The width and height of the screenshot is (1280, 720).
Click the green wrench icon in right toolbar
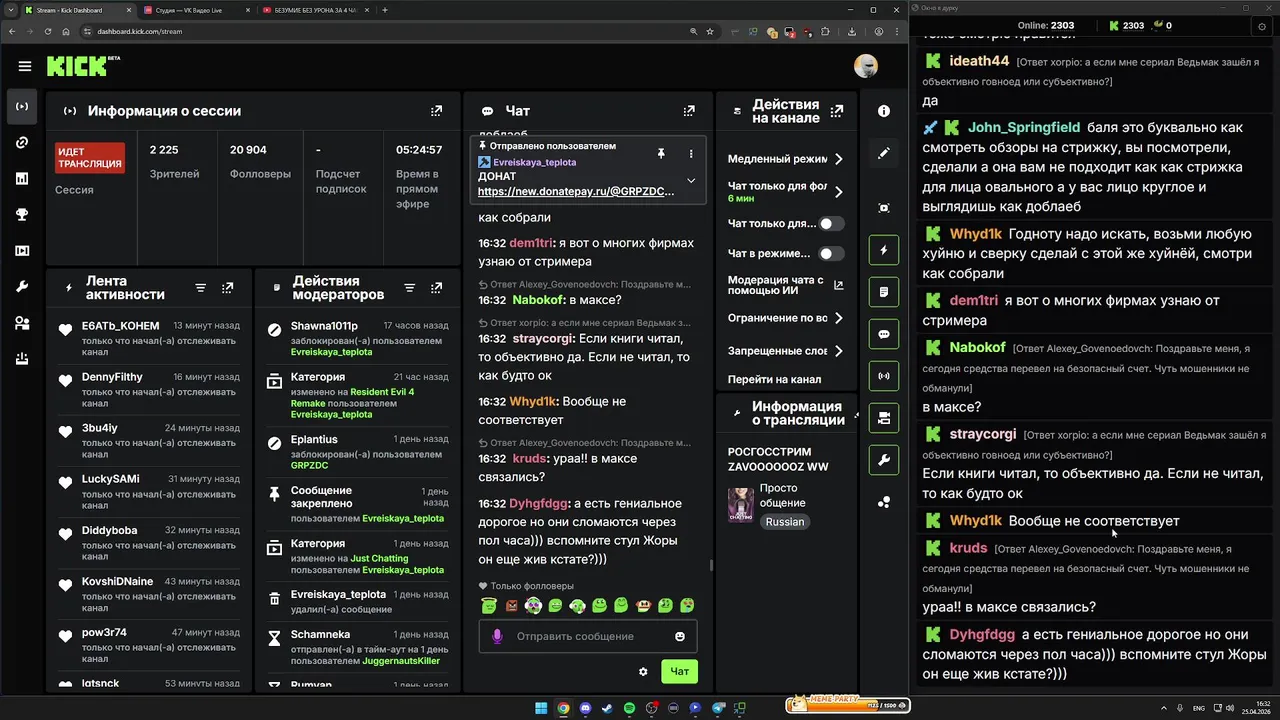click(884, 460)
